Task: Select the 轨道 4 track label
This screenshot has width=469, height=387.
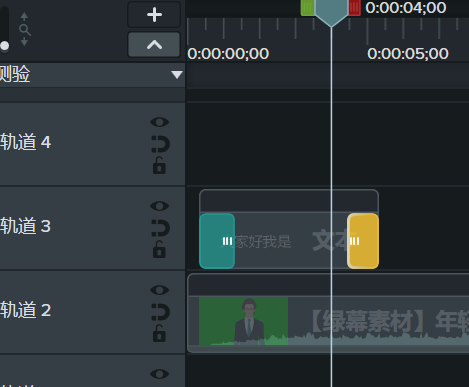Action: [x=25, y=142]
